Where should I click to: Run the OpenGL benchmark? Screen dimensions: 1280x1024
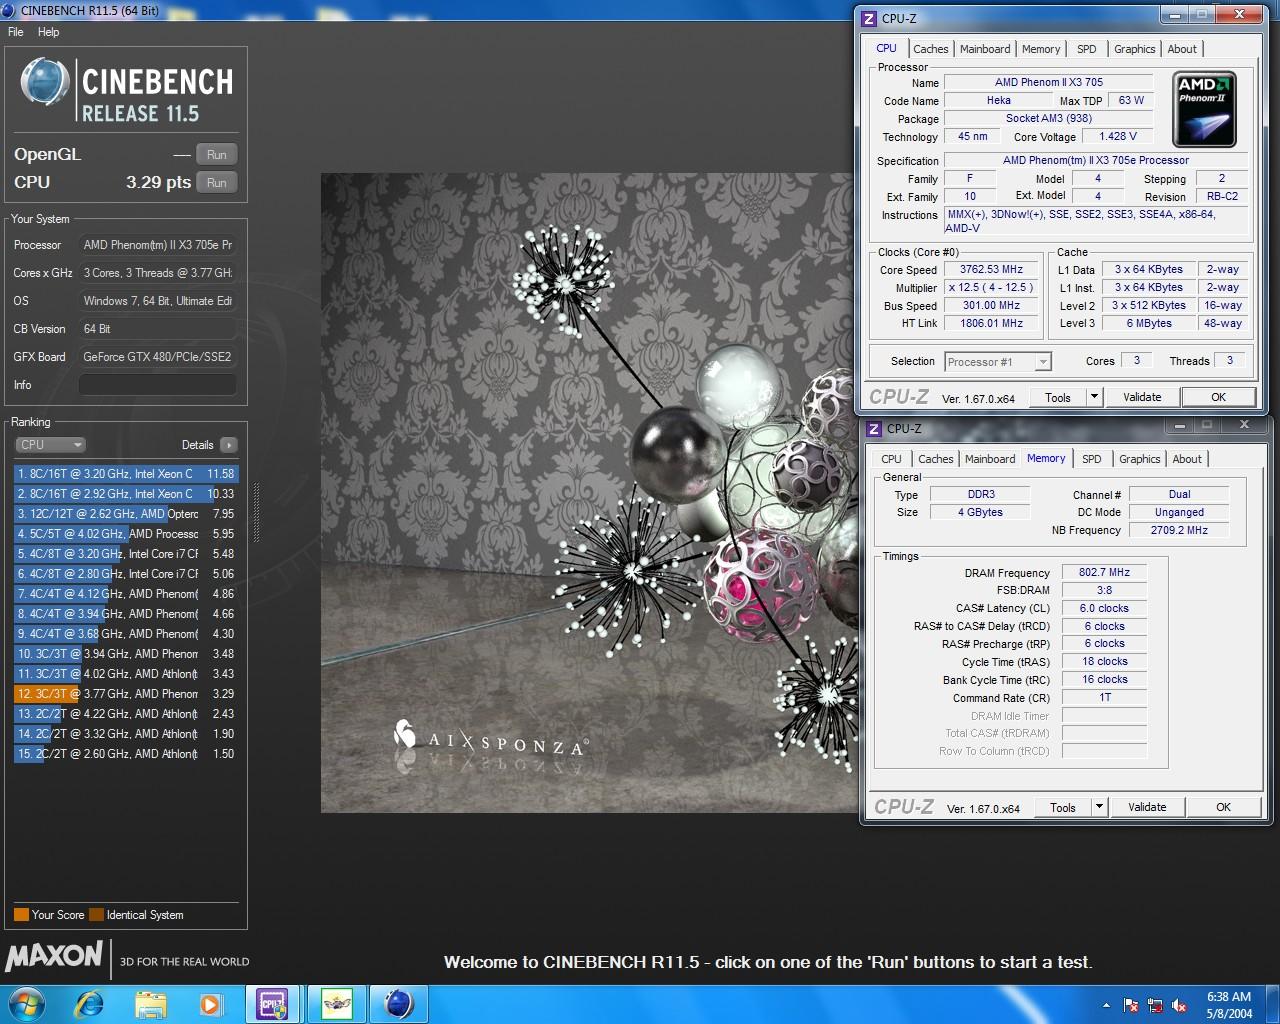216,155
